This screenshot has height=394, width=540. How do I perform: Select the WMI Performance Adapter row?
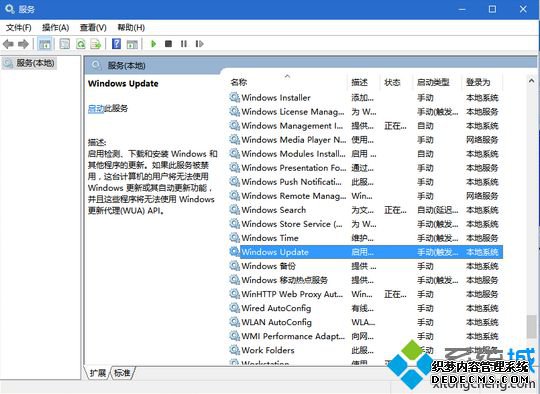point(366,336)
